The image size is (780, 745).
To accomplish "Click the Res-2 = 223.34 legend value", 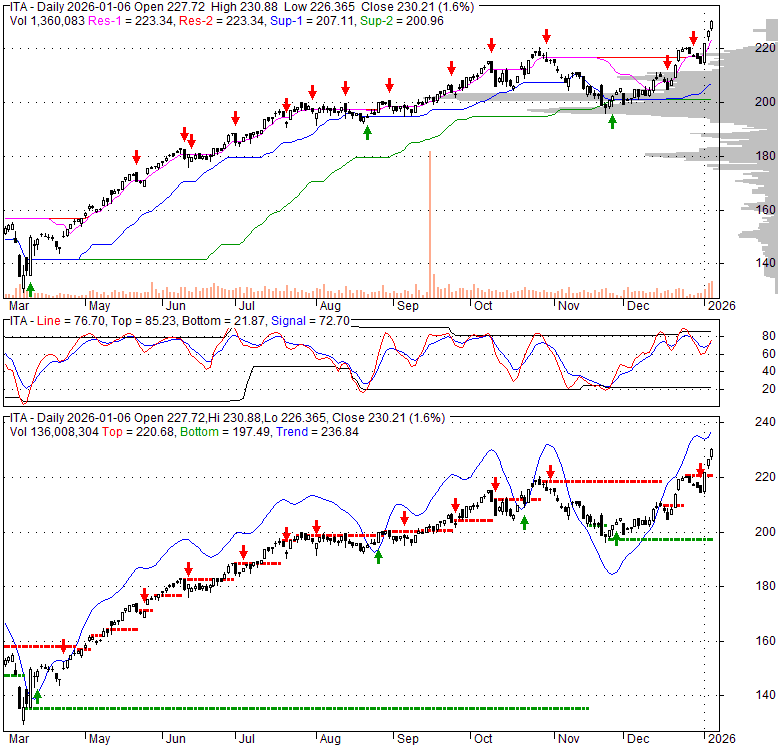I will tap(222, 21).
